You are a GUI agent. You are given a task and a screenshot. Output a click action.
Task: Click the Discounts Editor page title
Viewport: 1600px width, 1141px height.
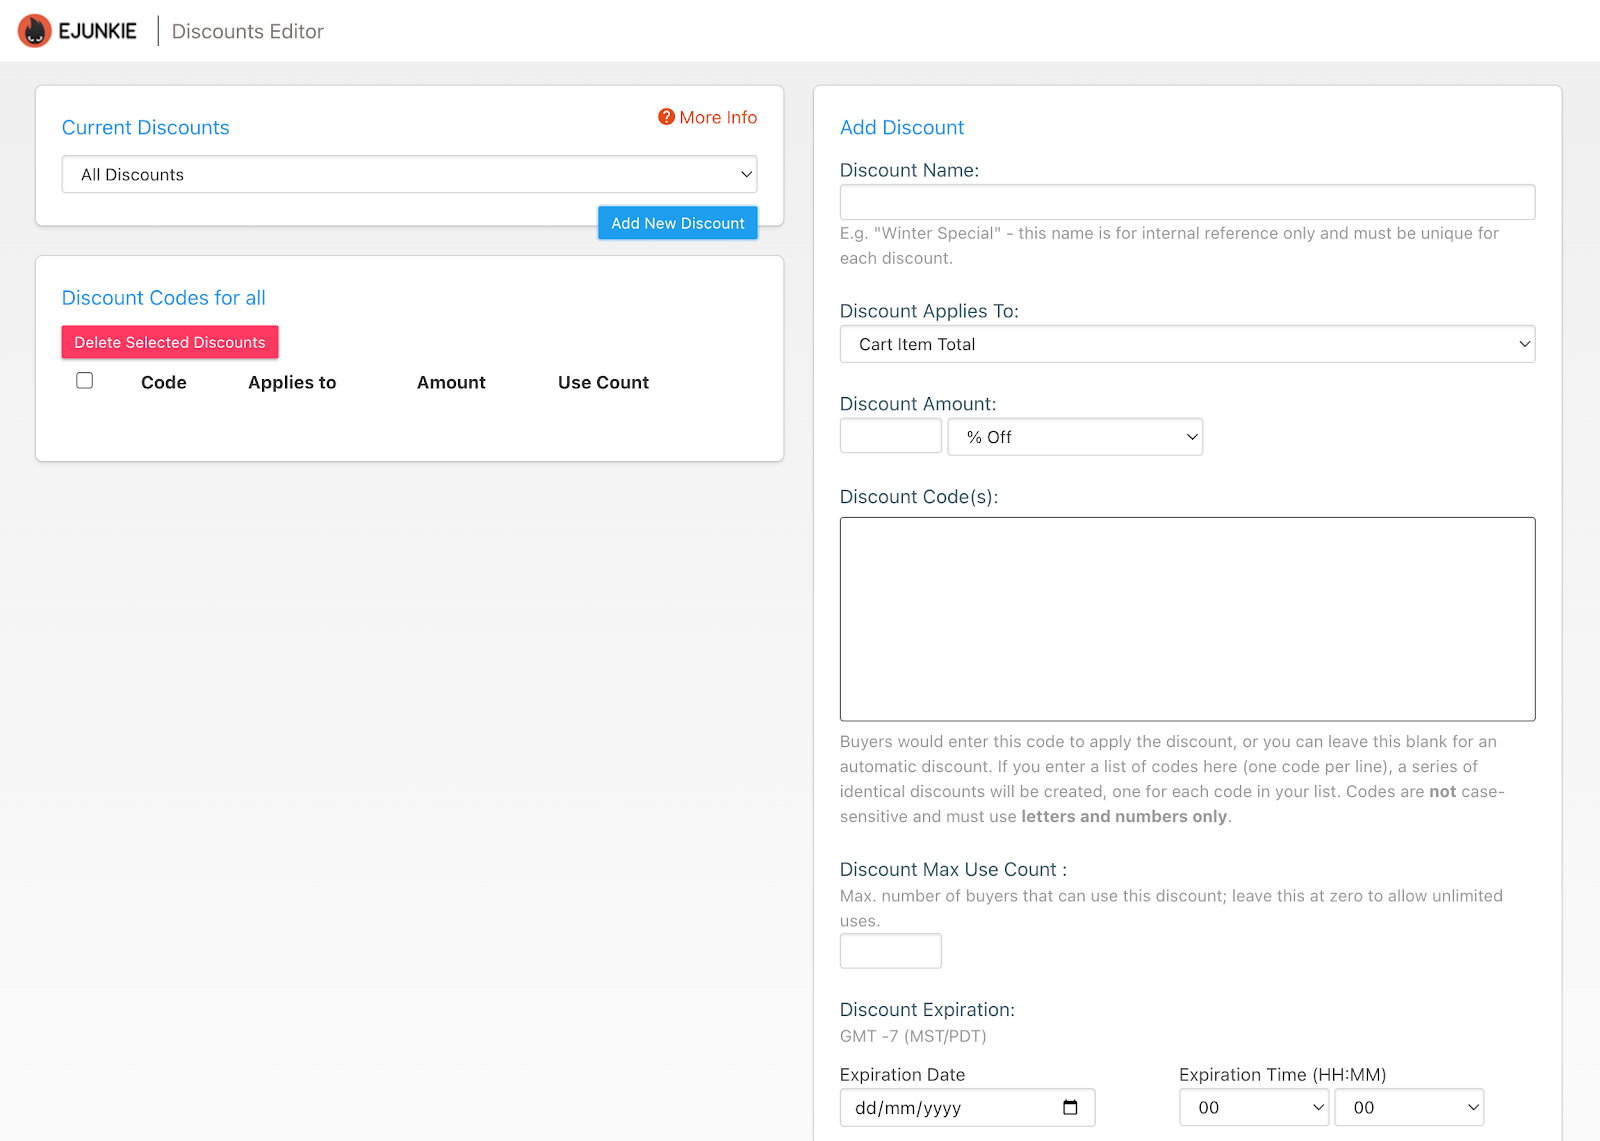click(x=248, y=31)
